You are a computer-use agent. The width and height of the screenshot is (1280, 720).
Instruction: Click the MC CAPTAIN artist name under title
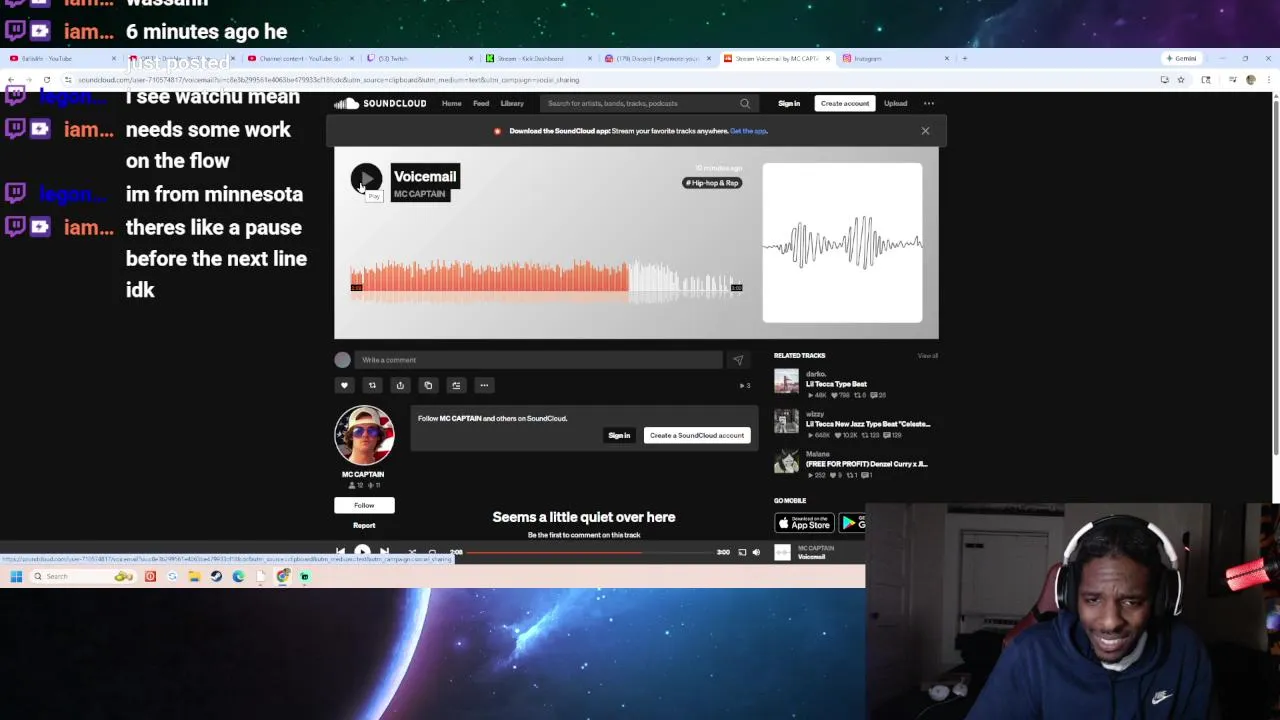tap(419, 194)
